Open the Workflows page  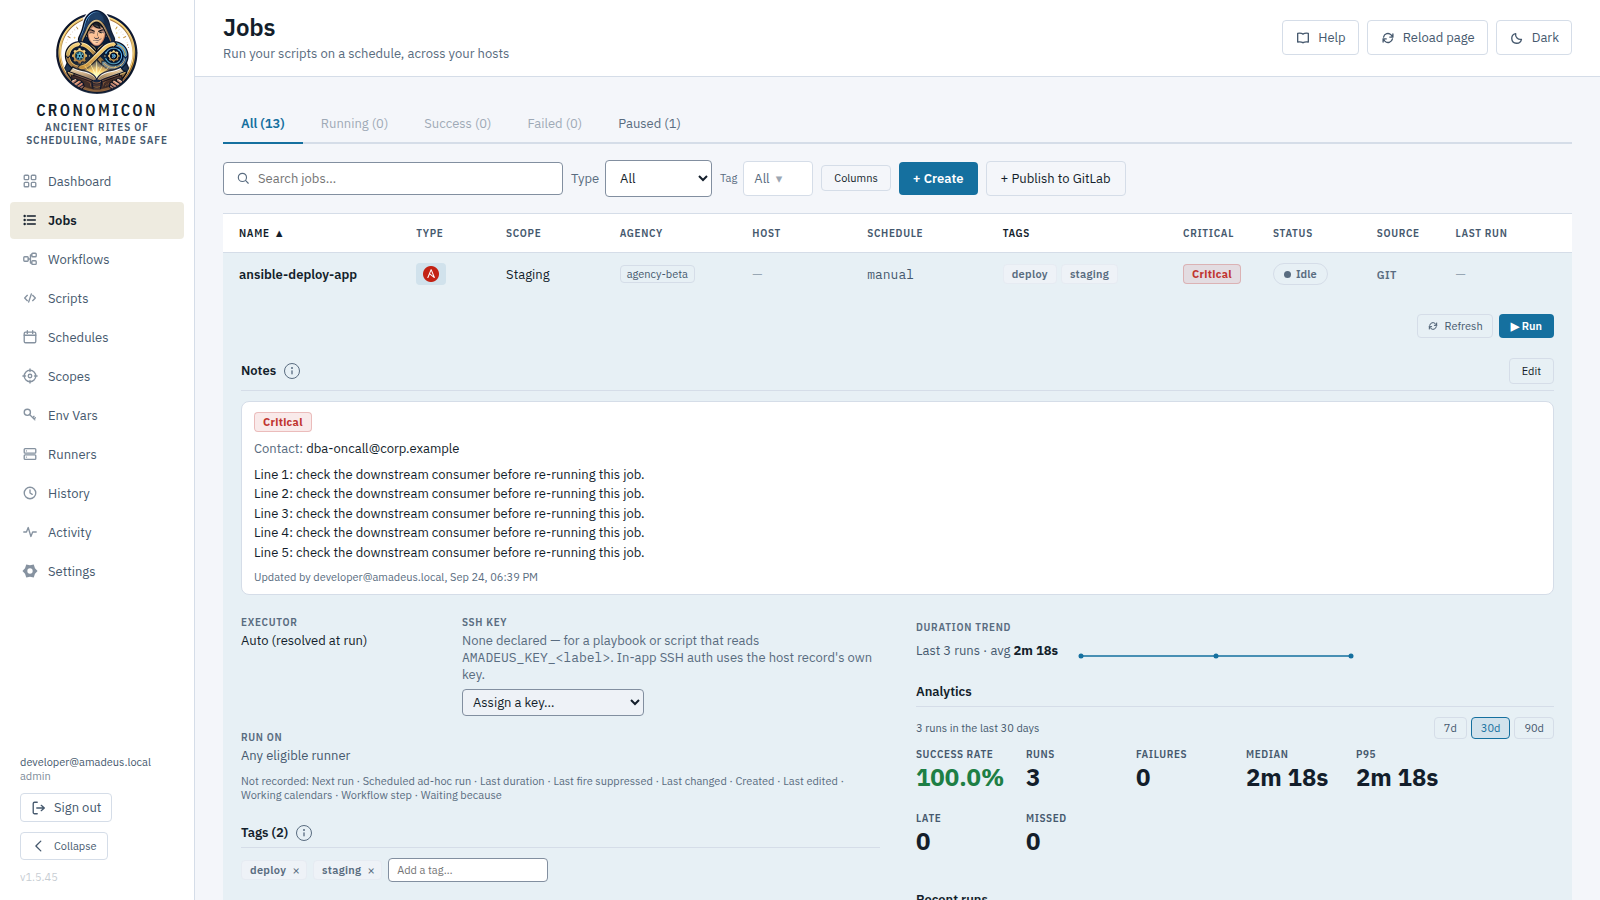pos(97,259)
